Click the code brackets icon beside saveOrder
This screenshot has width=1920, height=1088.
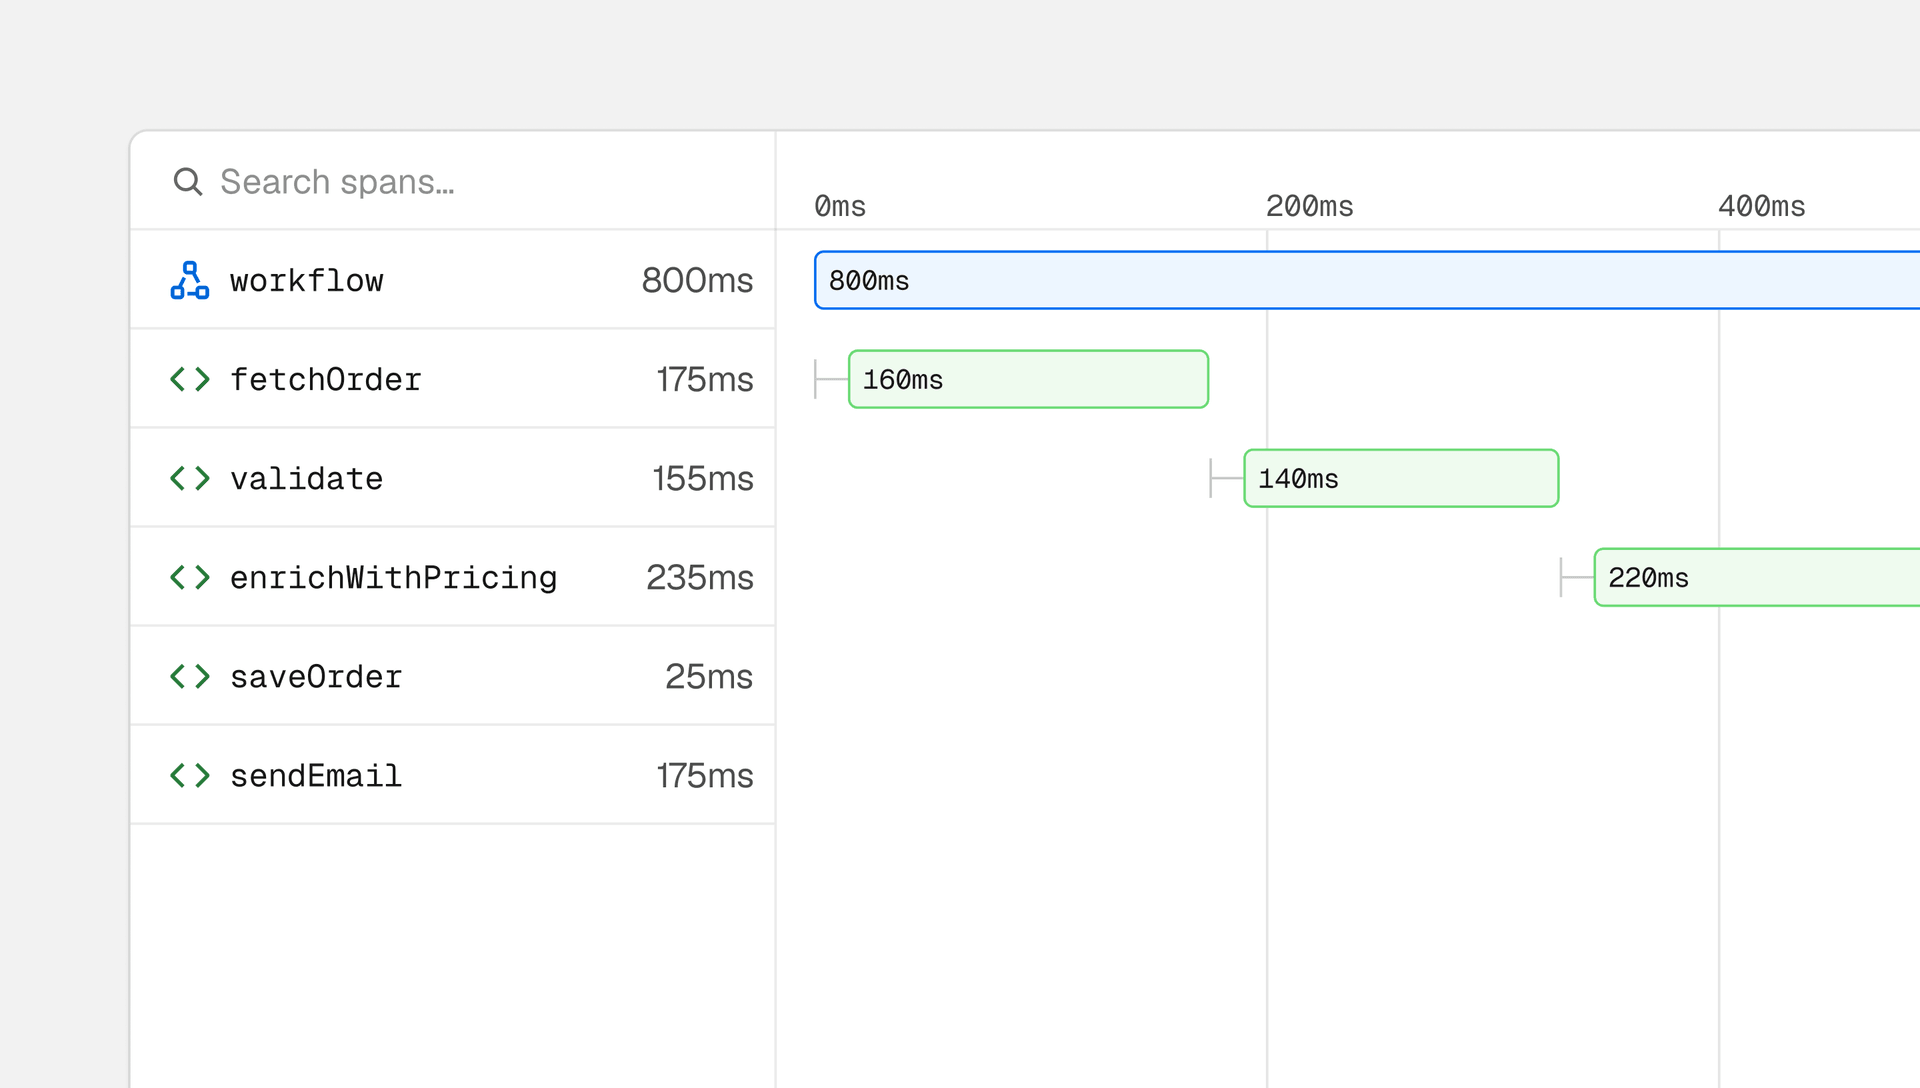tap(190, 676)
